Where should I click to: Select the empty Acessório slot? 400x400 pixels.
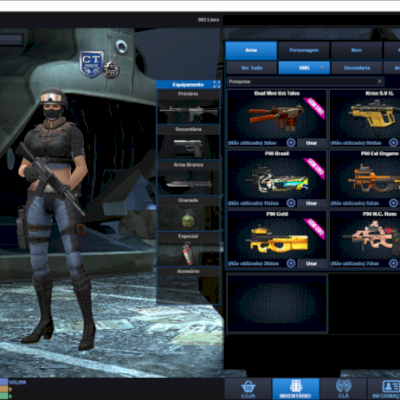coord(188,289)
